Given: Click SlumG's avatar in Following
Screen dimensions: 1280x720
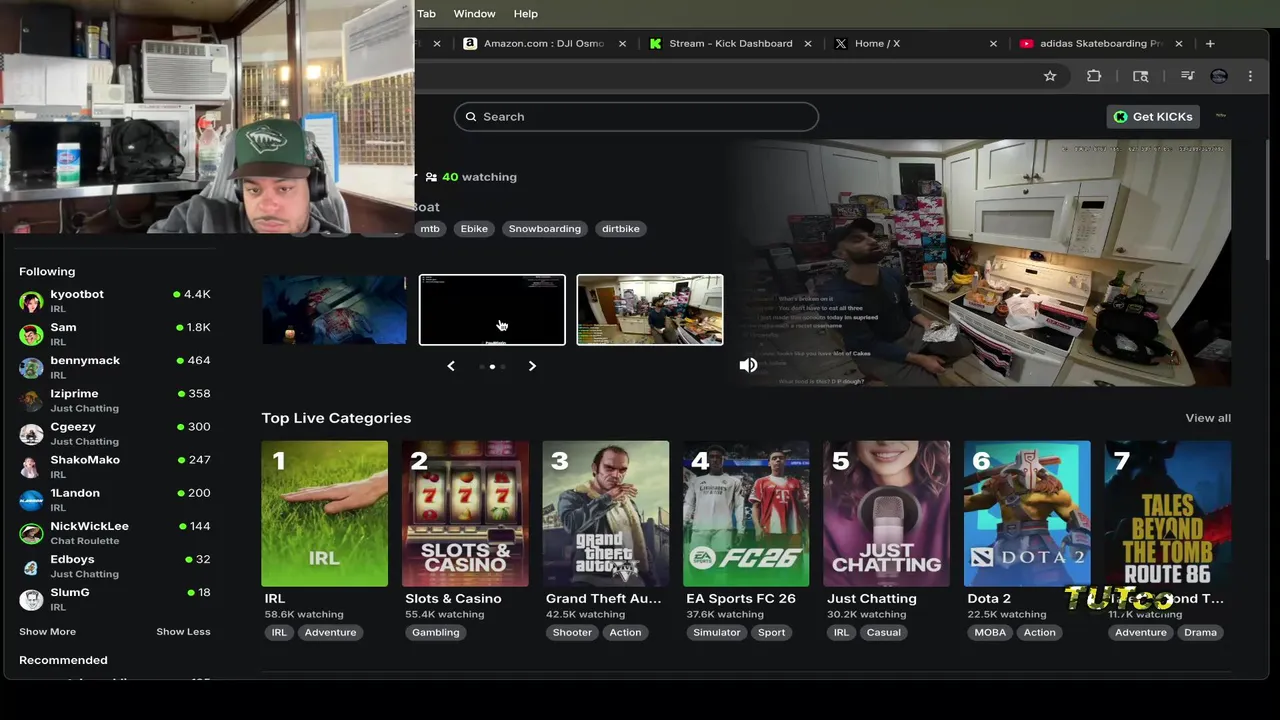Looking at the screenshot, I should click(31, 599).
